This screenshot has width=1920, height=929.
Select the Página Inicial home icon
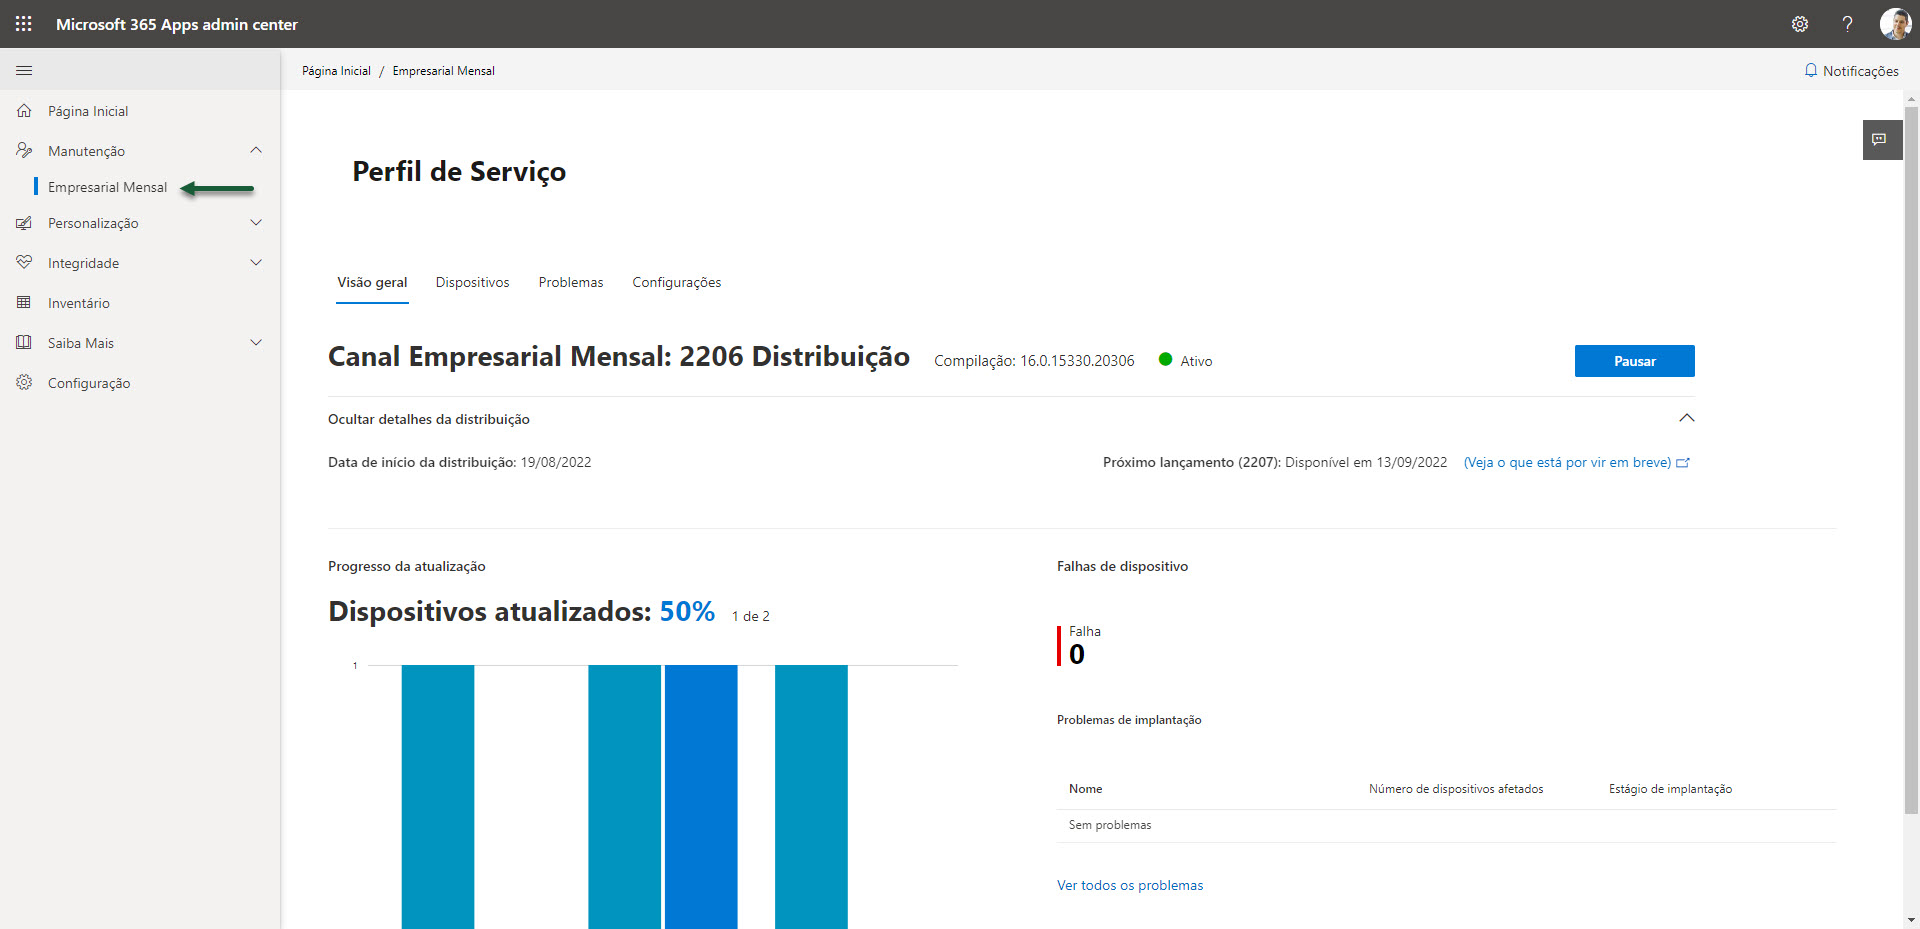pos(24,110)
